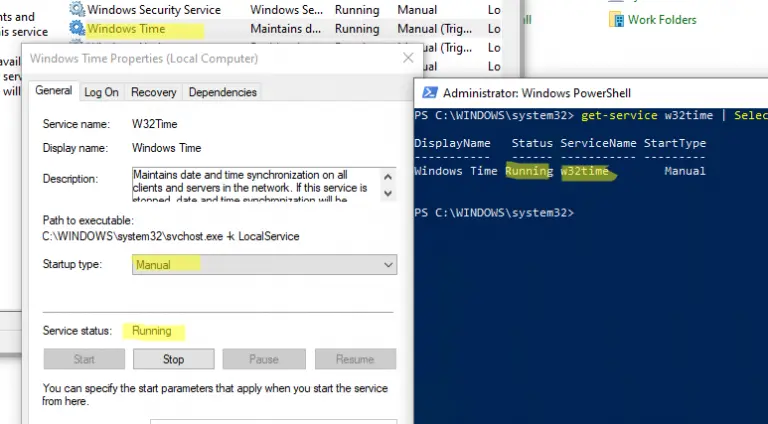The width and height of the screenshot is (768, 424).
Task: Close the Windows Time Properties dialog
Action: coord(408,58)
